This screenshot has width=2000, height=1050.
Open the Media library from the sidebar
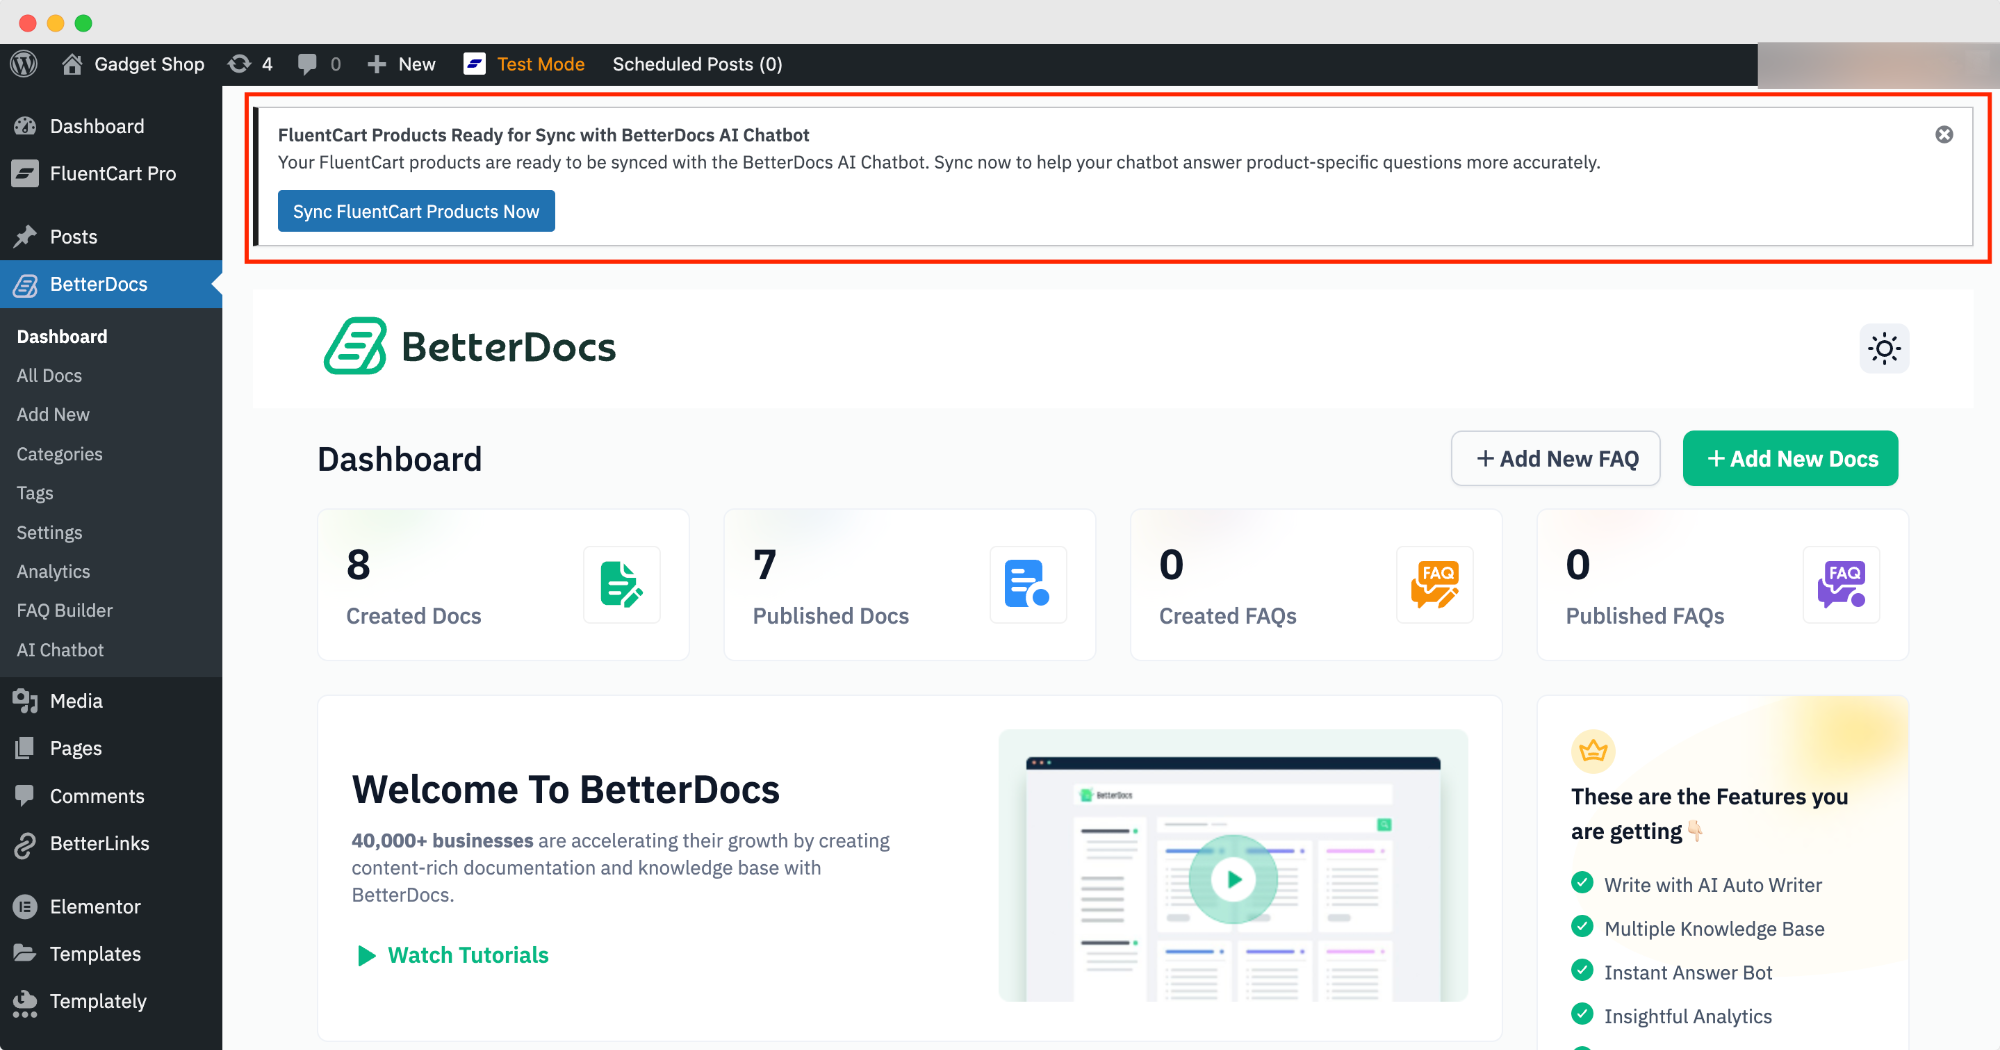[27, 700]
